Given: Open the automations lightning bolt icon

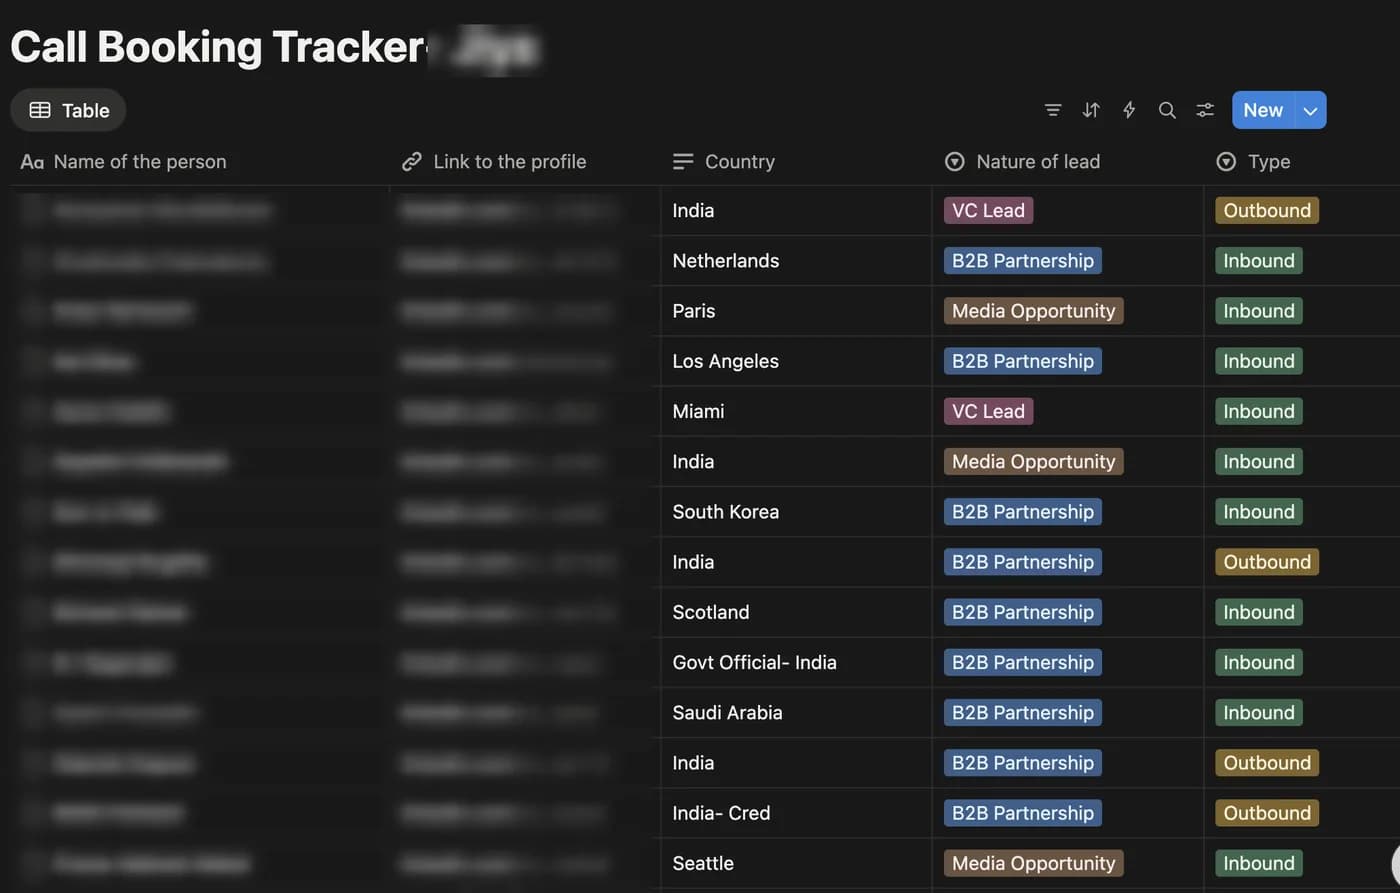Looking at the screenshot, I should click(x=1129, y=110).
